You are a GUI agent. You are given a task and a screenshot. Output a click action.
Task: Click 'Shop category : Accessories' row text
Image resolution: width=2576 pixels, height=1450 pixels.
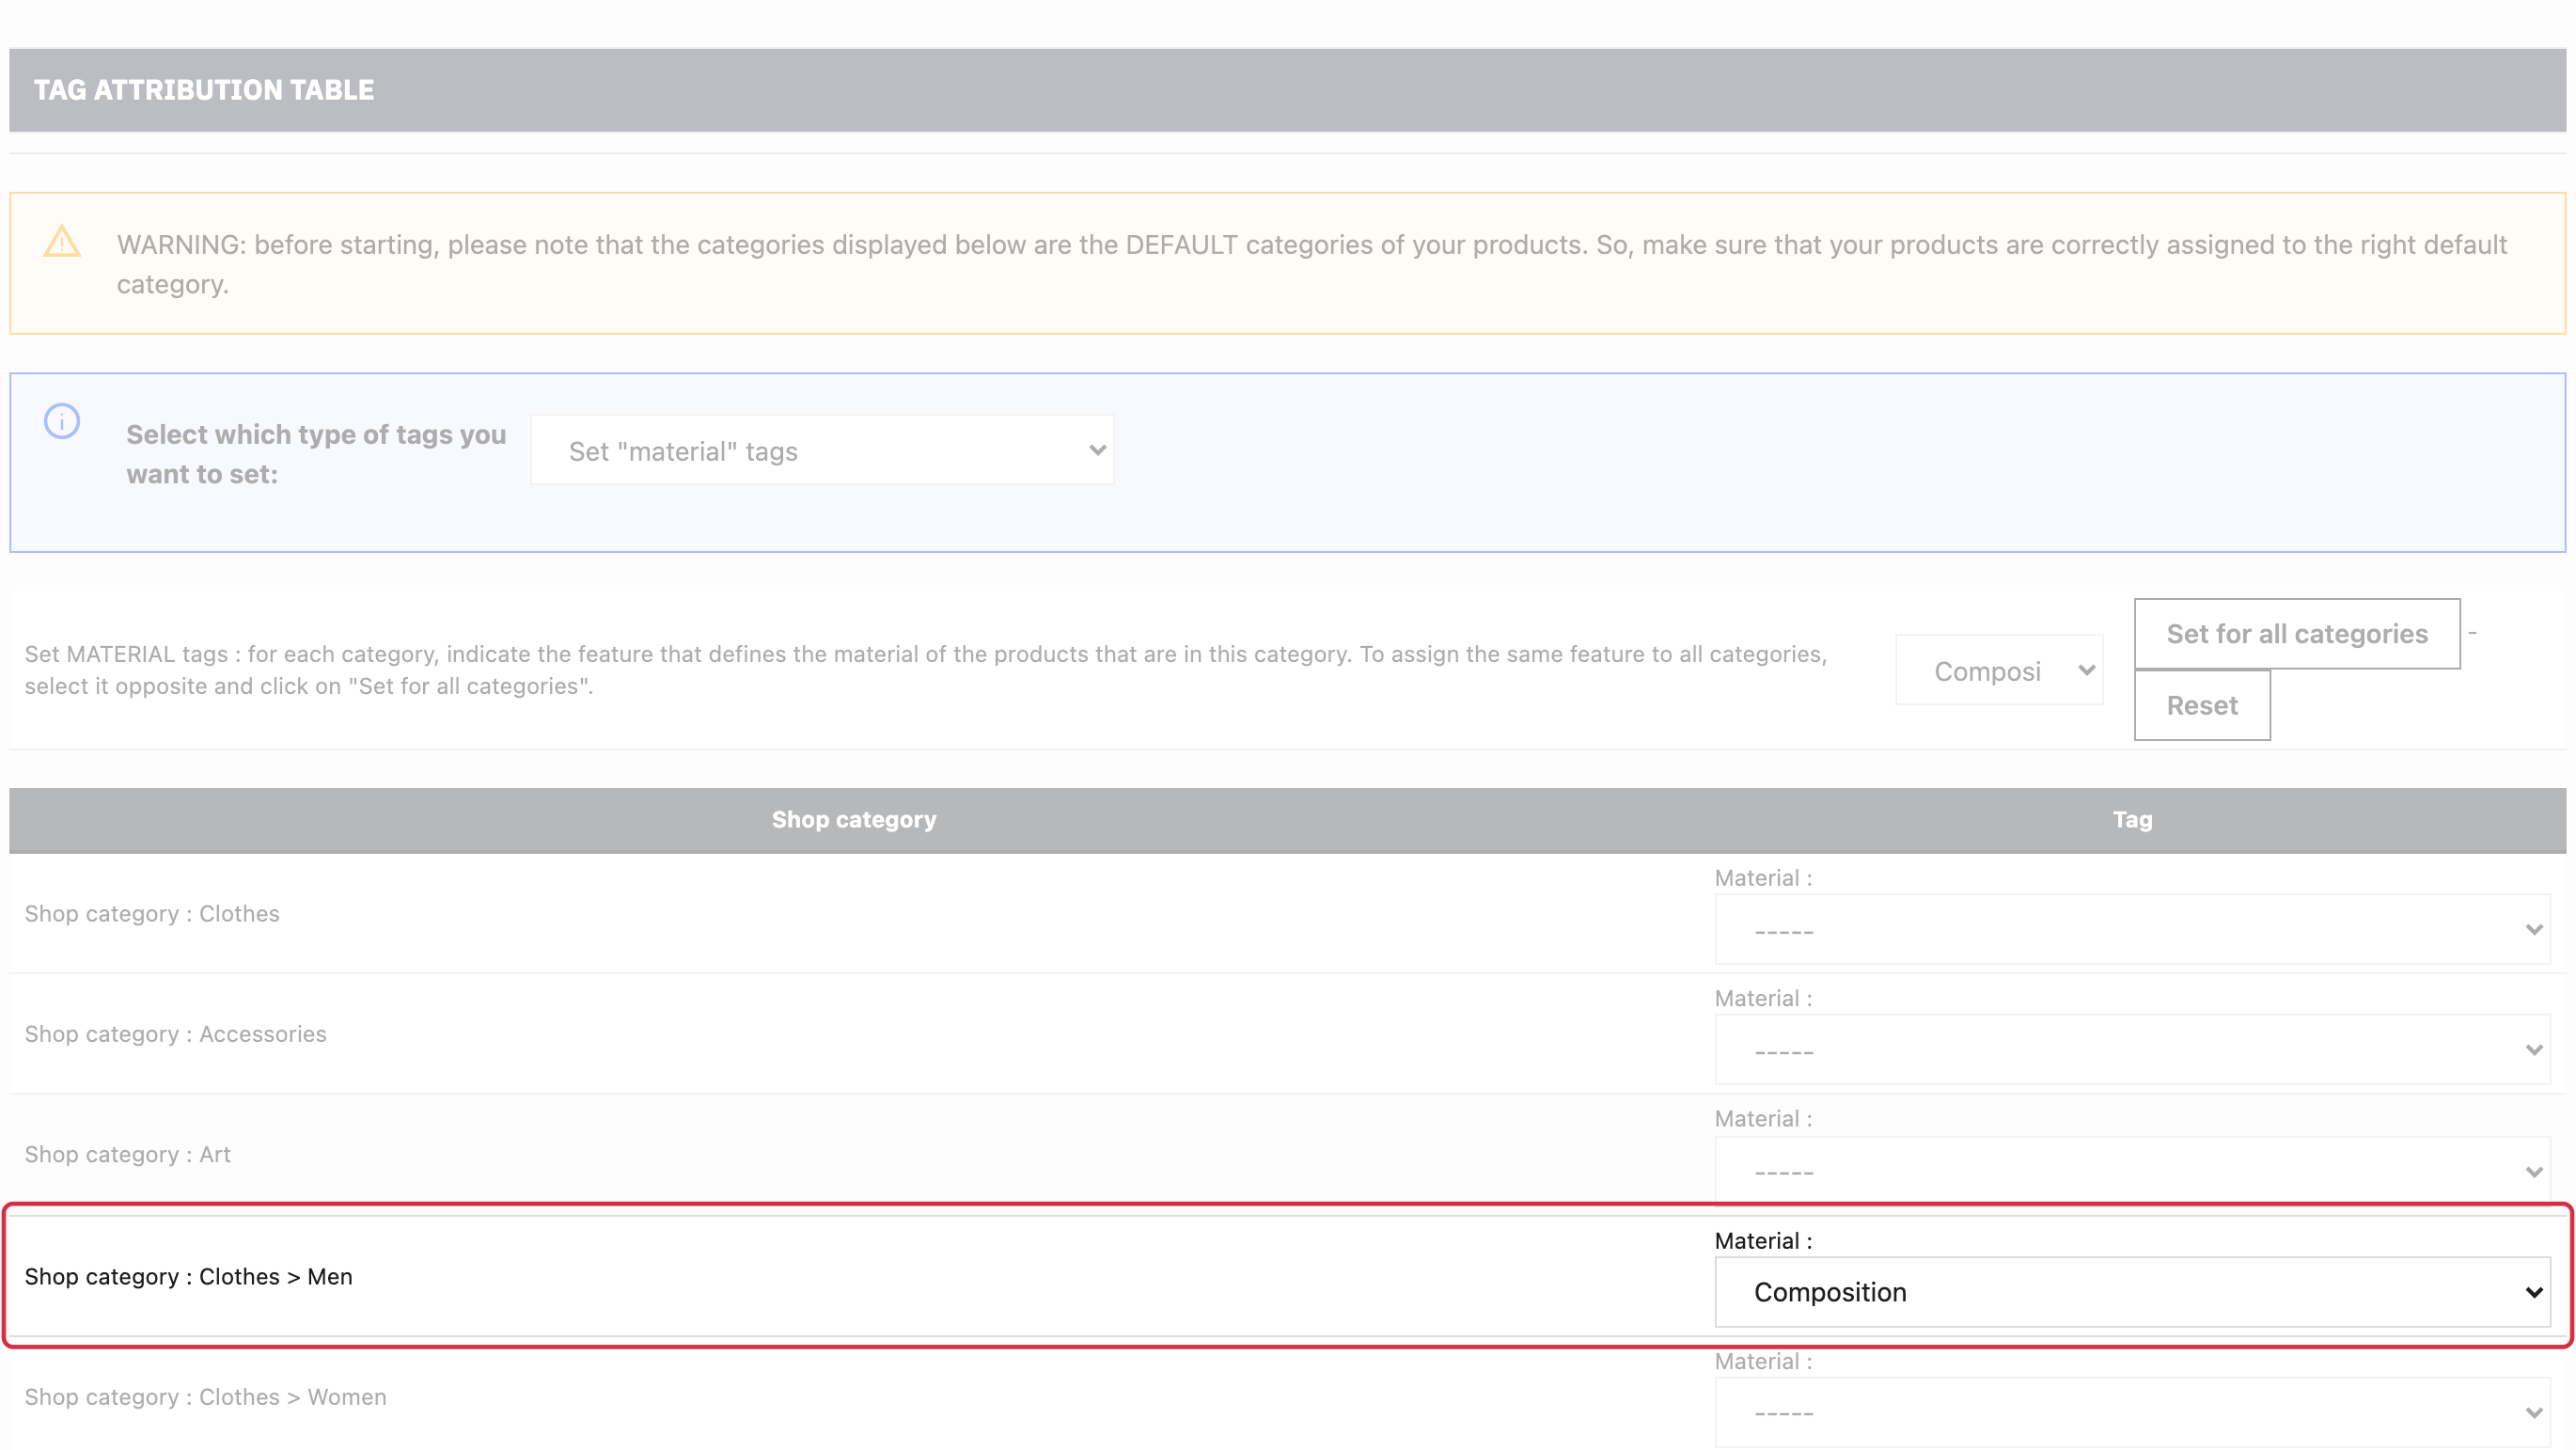click(176, 1034)
